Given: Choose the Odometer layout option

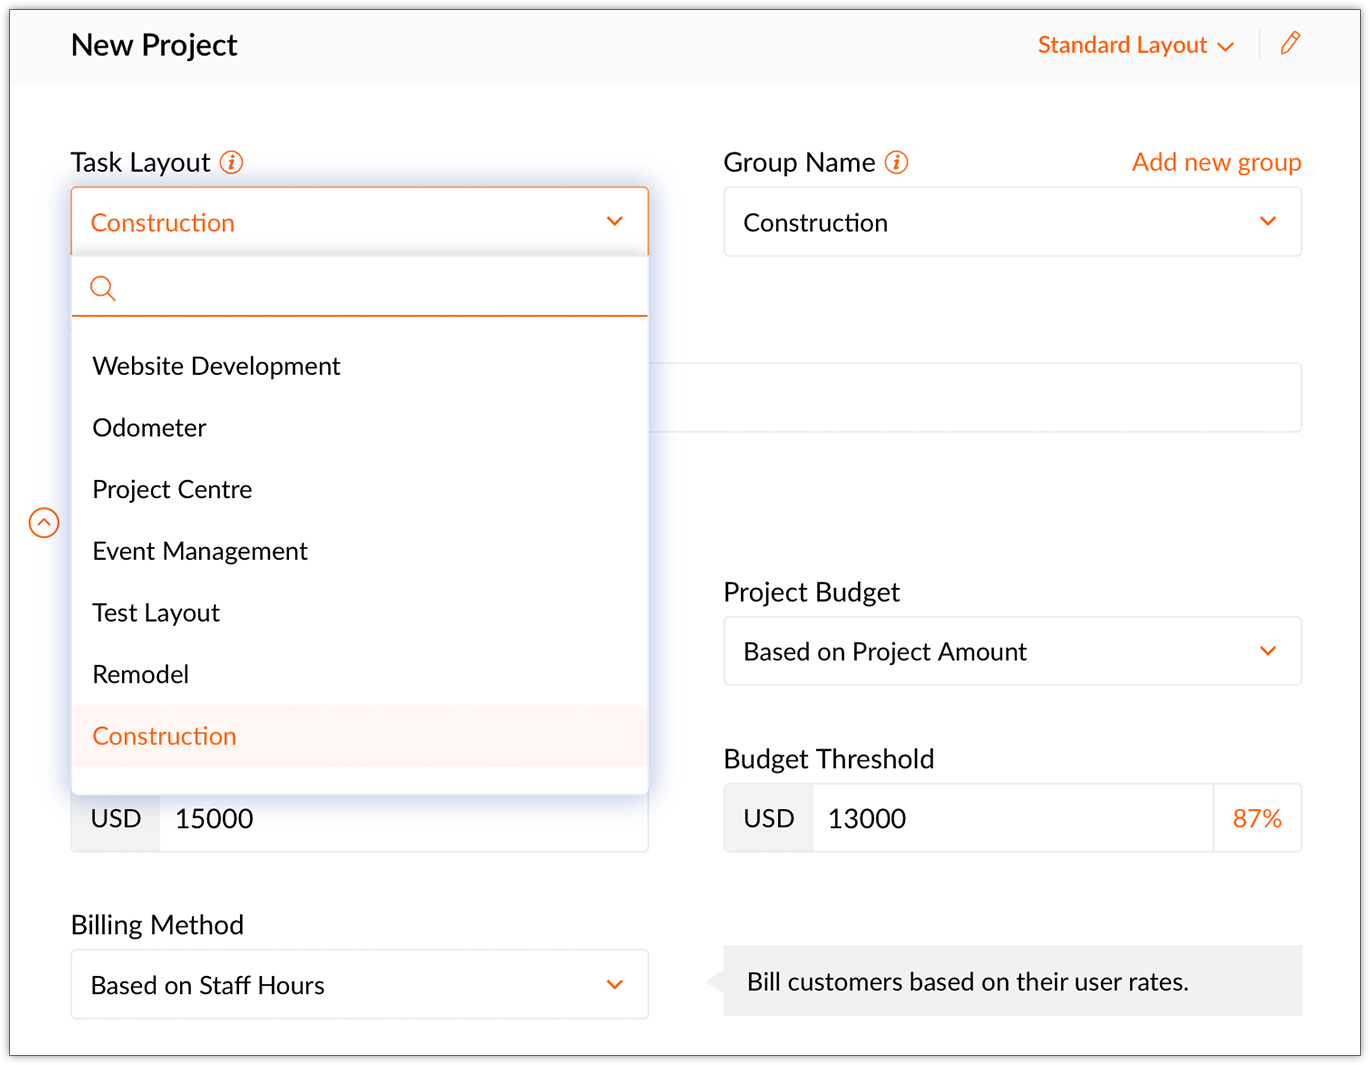Looking at the screenshot, I should click(x=360, y=428).
